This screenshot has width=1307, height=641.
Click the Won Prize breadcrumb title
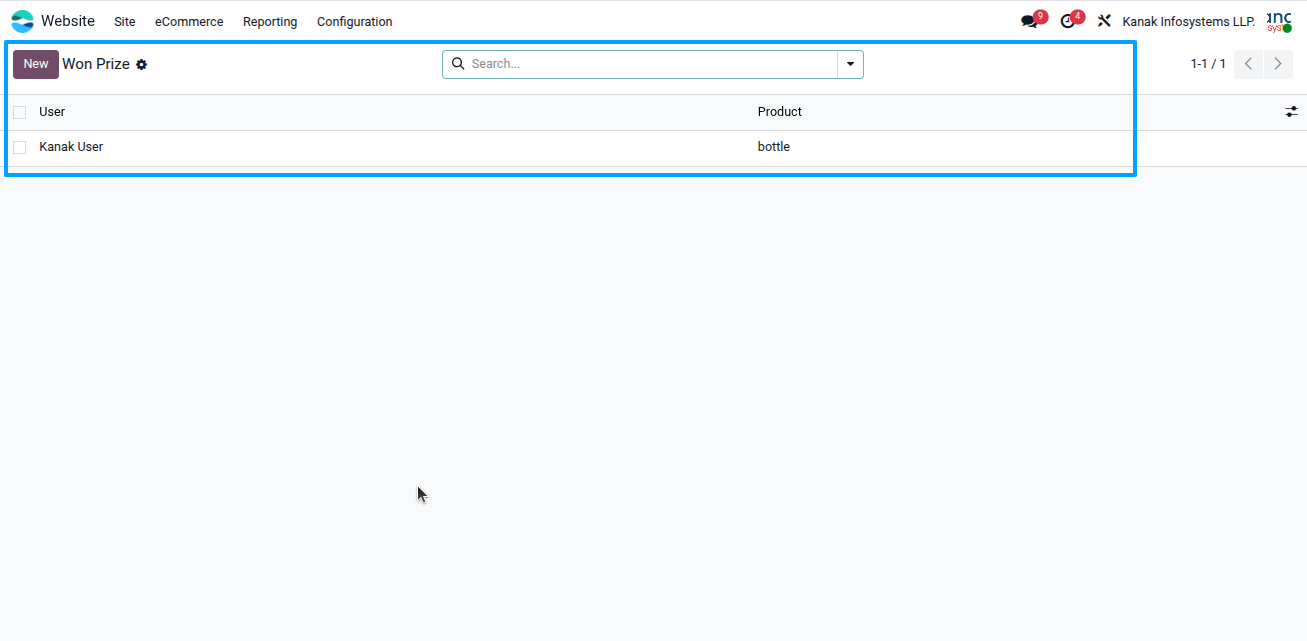click(x=96, y=64)
